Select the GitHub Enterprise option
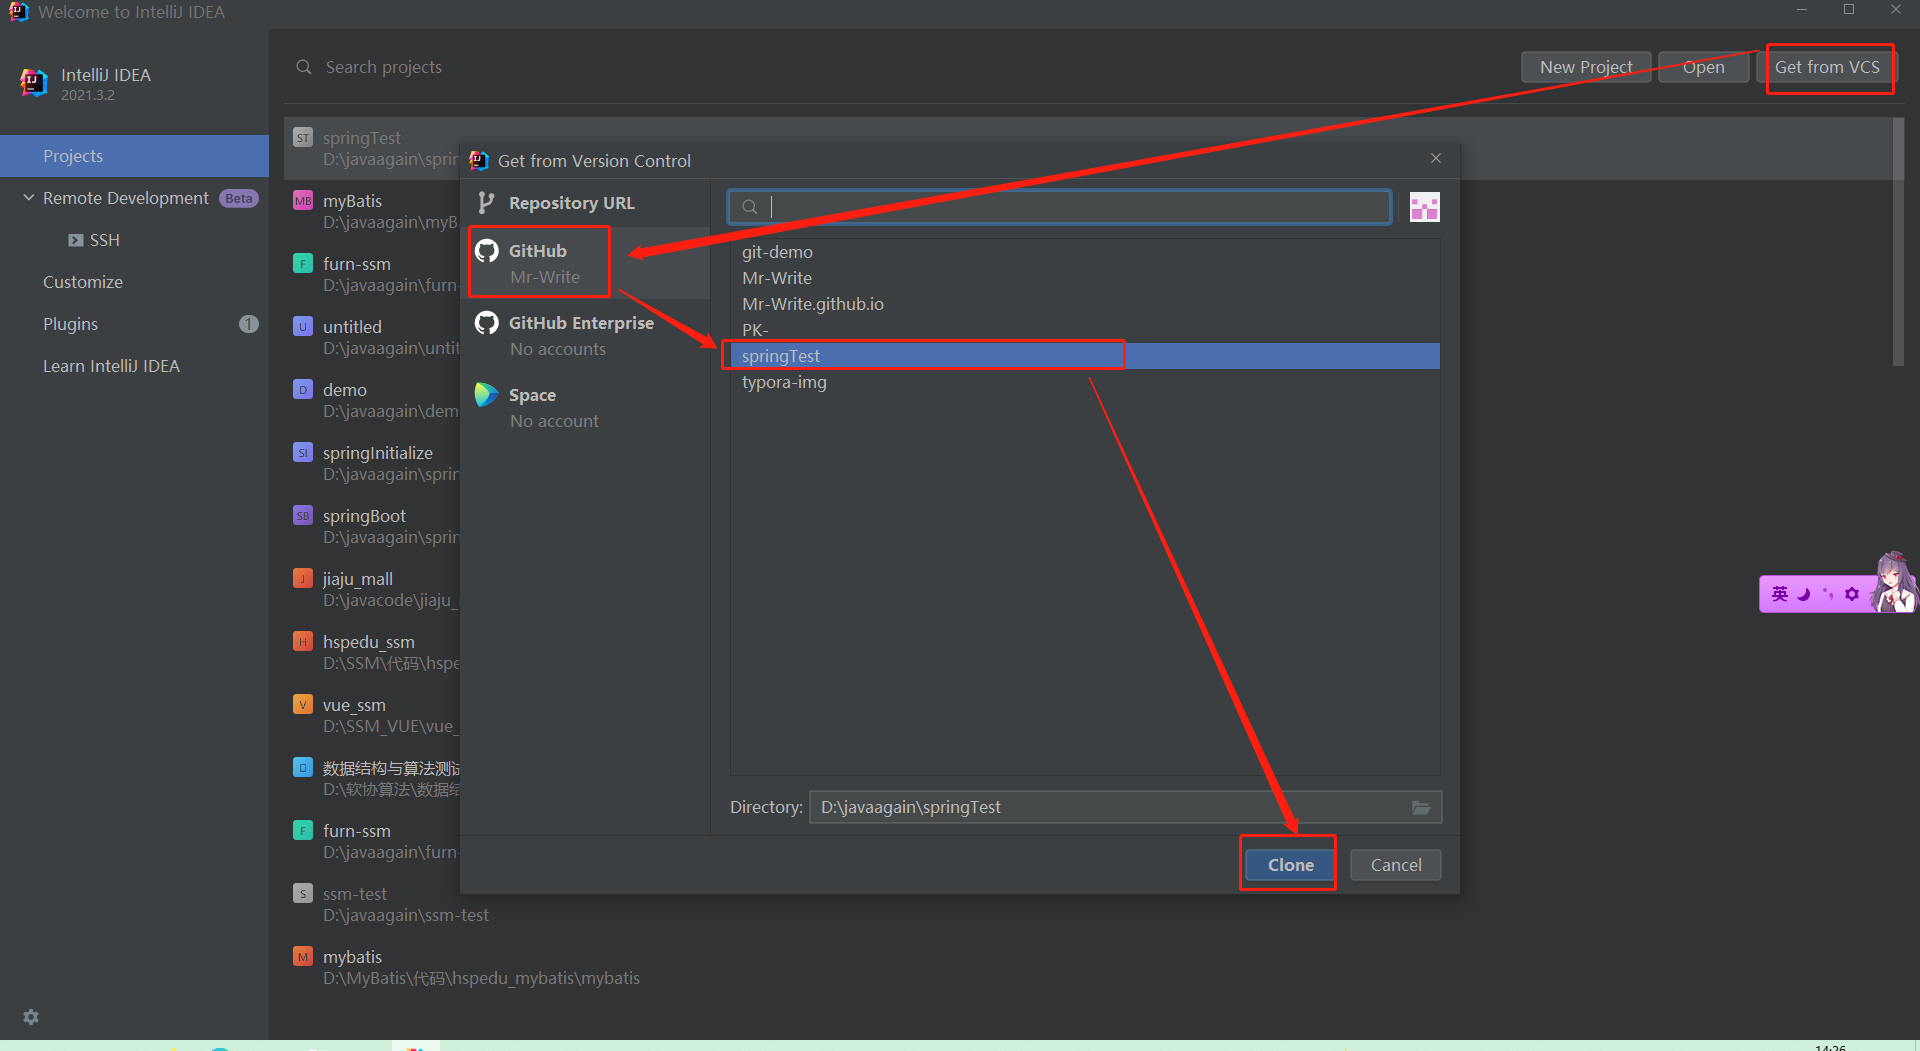The image size is (1920, 1051). point(585,335)
